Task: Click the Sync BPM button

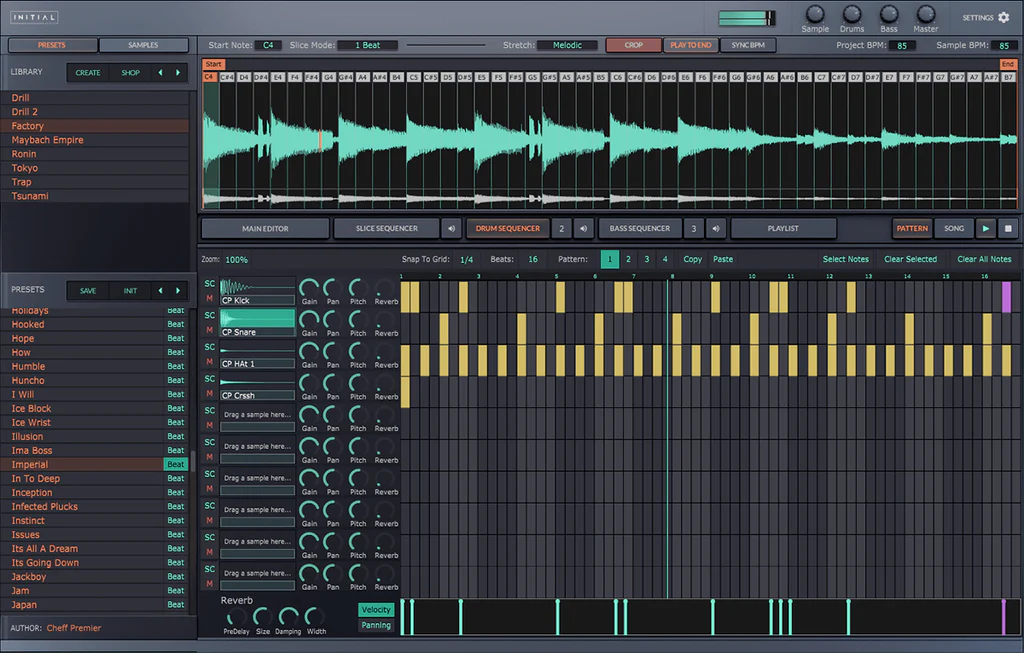Action: tap(748, 45)
